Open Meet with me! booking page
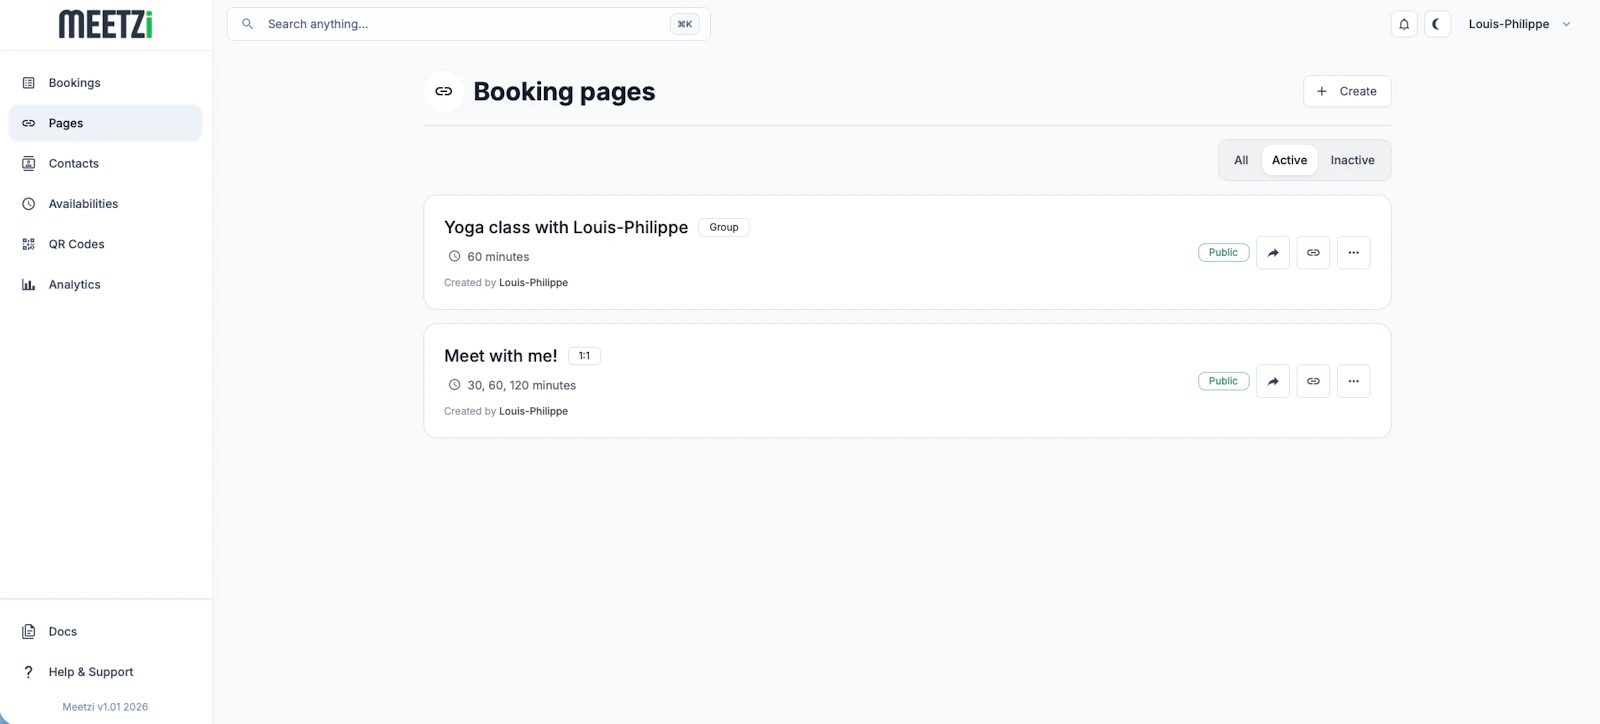Viewport: 1600px width, 724px height. point(501,356)
